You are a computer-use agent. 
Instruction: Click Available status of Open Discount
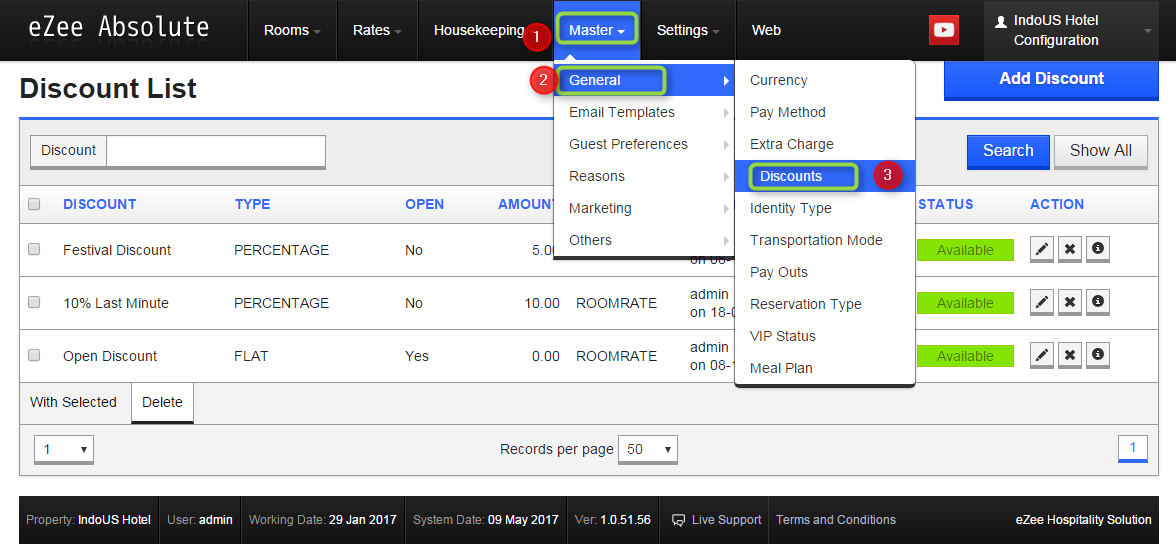[x=964, y=356]
